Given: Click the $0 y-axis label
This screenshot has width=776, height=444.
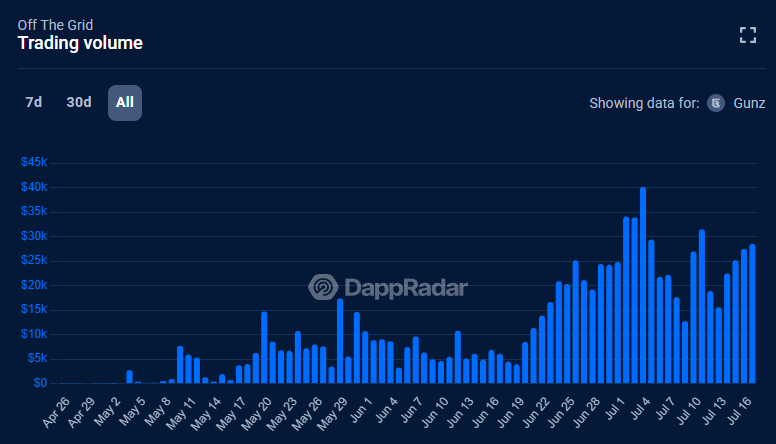Looking at the screenshot, I should 41,383.
